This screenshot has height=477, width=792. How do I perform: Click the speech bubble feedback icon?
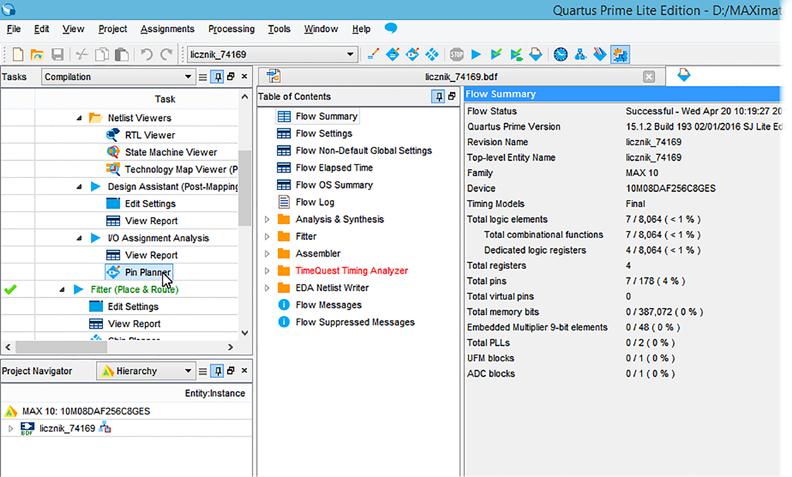click(x=391, y=28)
